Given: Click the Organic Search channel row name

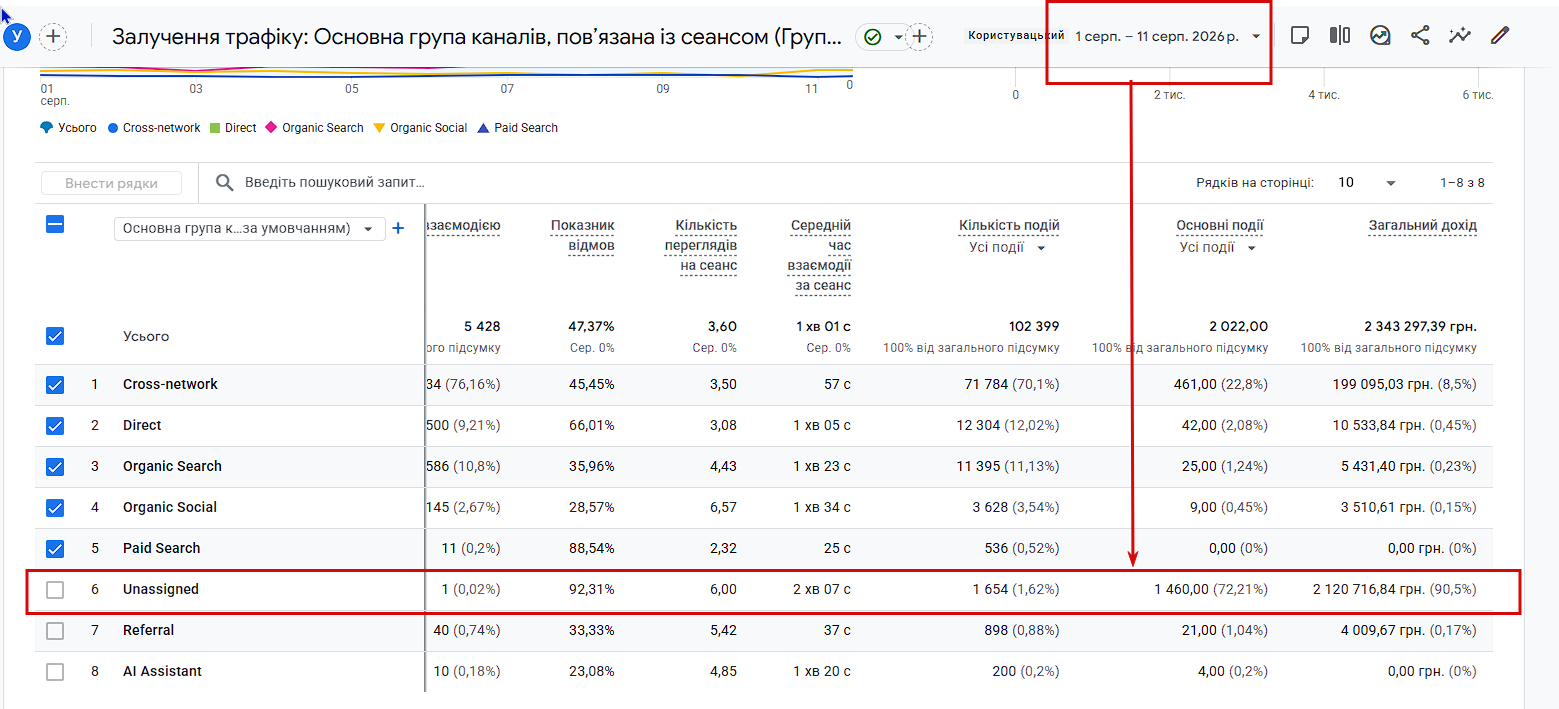Looking at the screenshot, I should (172, 466).
